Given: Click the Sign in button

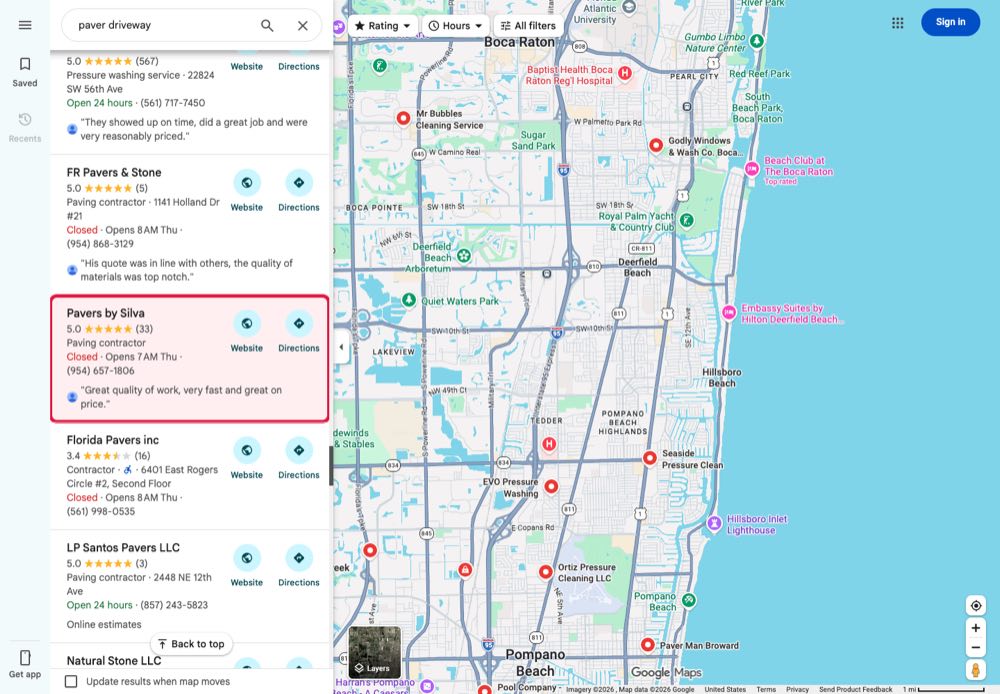Looking at the screenshot, I should tap(950, 22).
